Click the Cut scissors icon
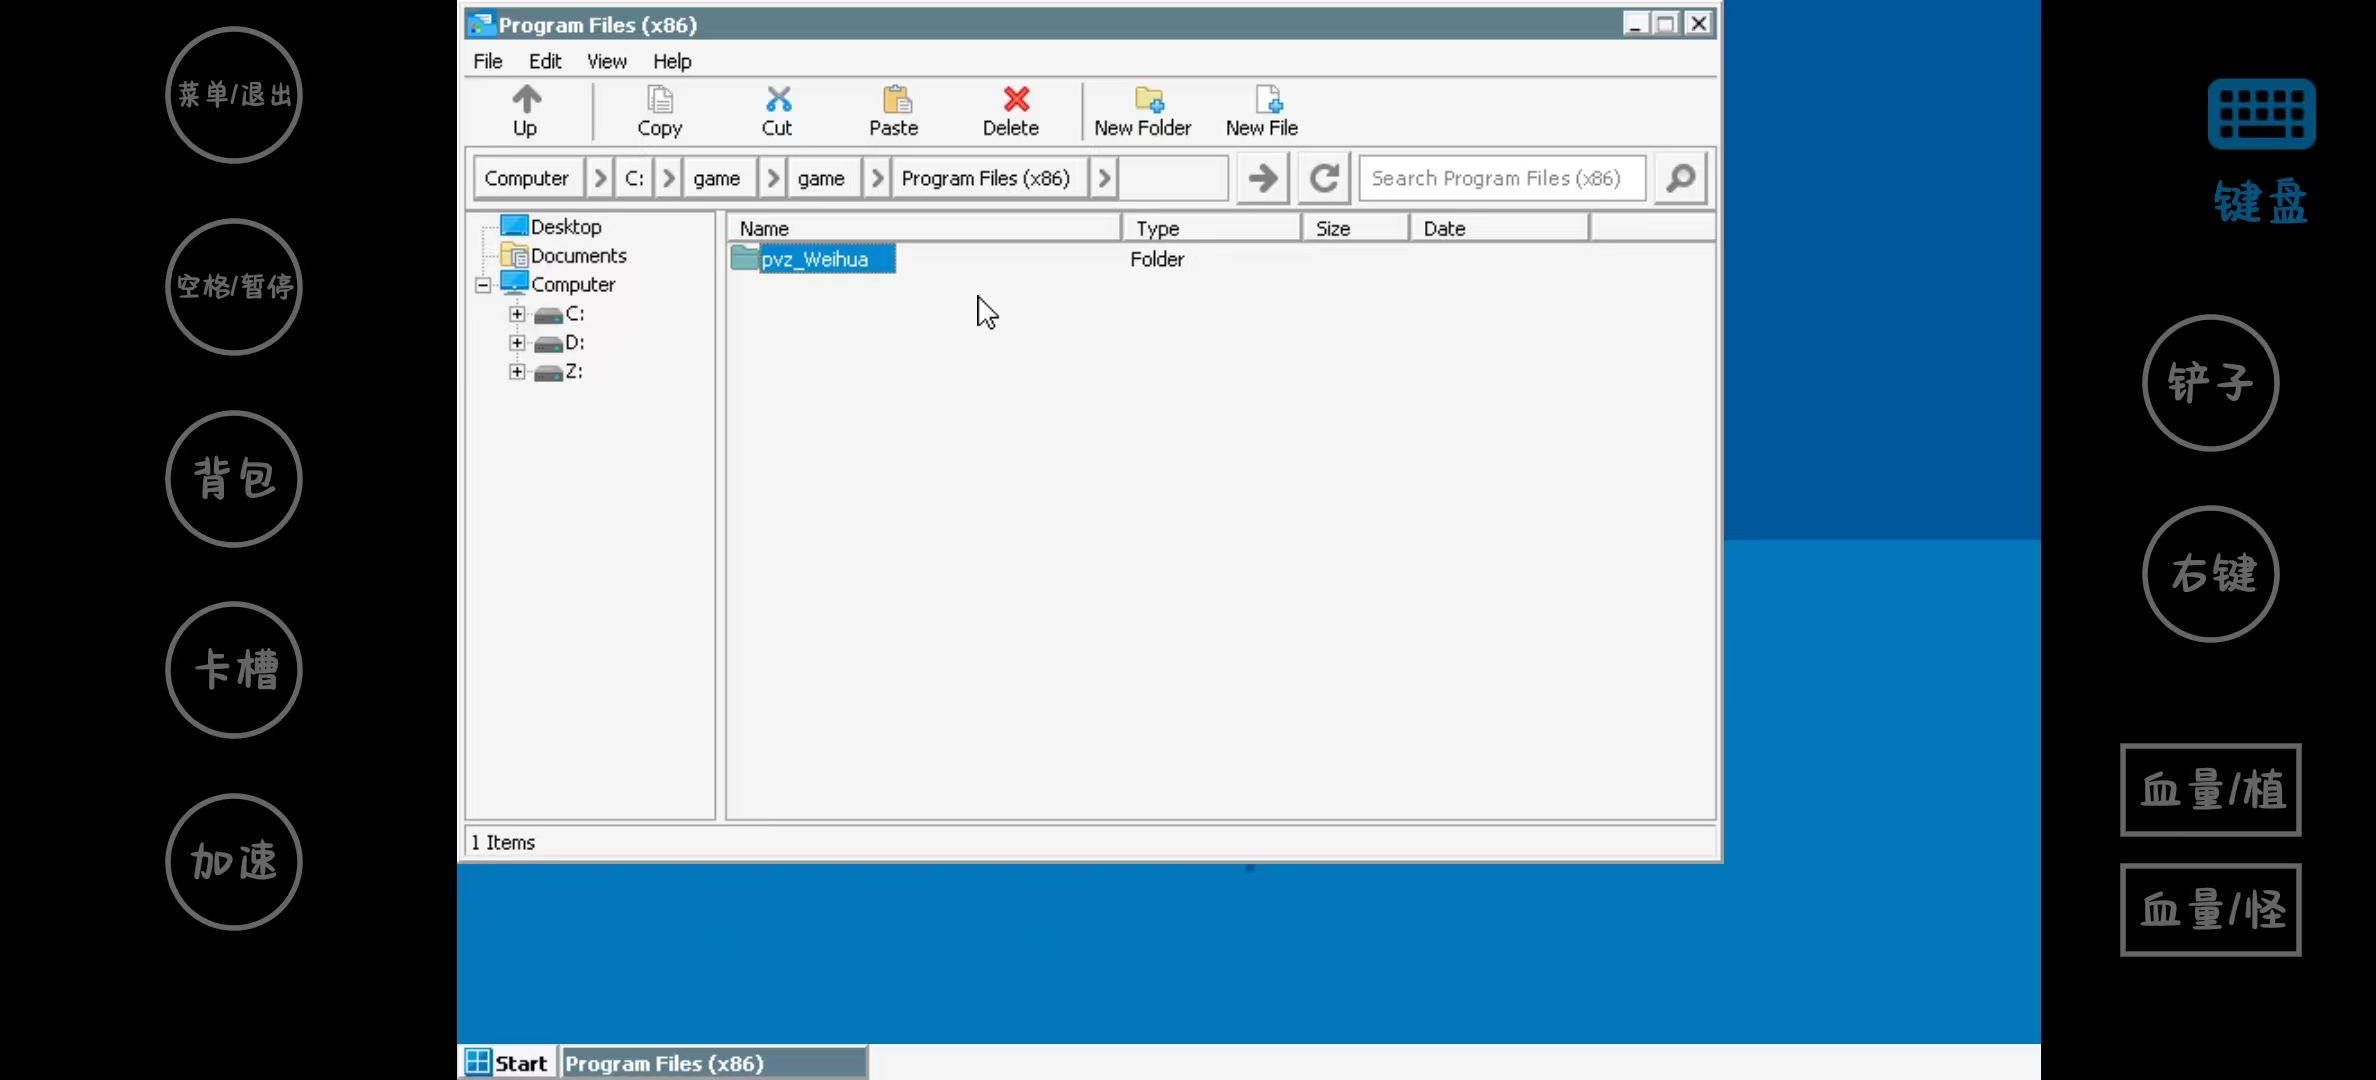2376x1080 pixels. tap(777, 100)
